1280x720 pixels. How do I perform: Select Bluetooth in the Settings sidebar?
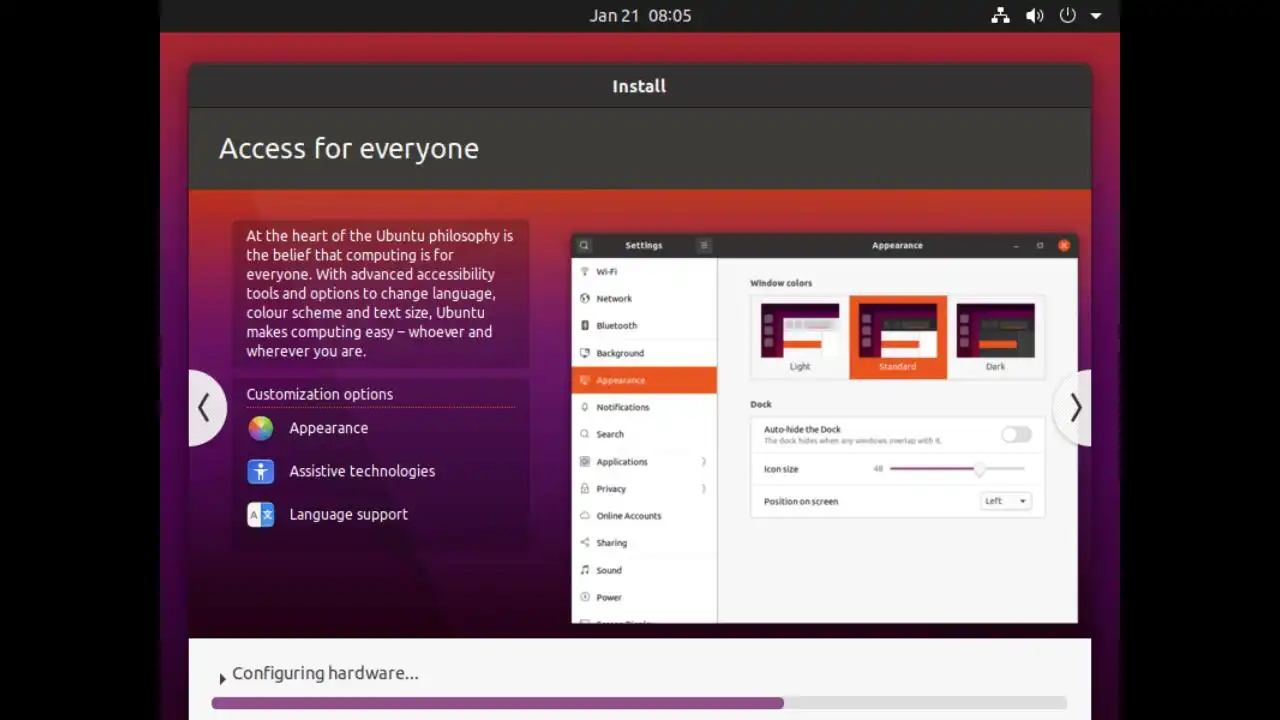coord(644,325)
